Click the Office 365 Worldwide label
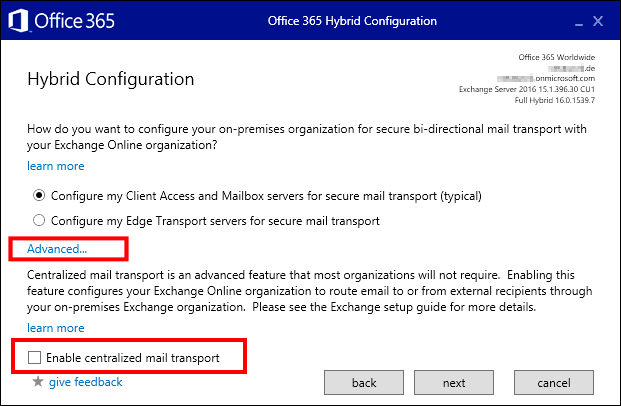Screen dimensions: 621x406 (x=556, y=57)
